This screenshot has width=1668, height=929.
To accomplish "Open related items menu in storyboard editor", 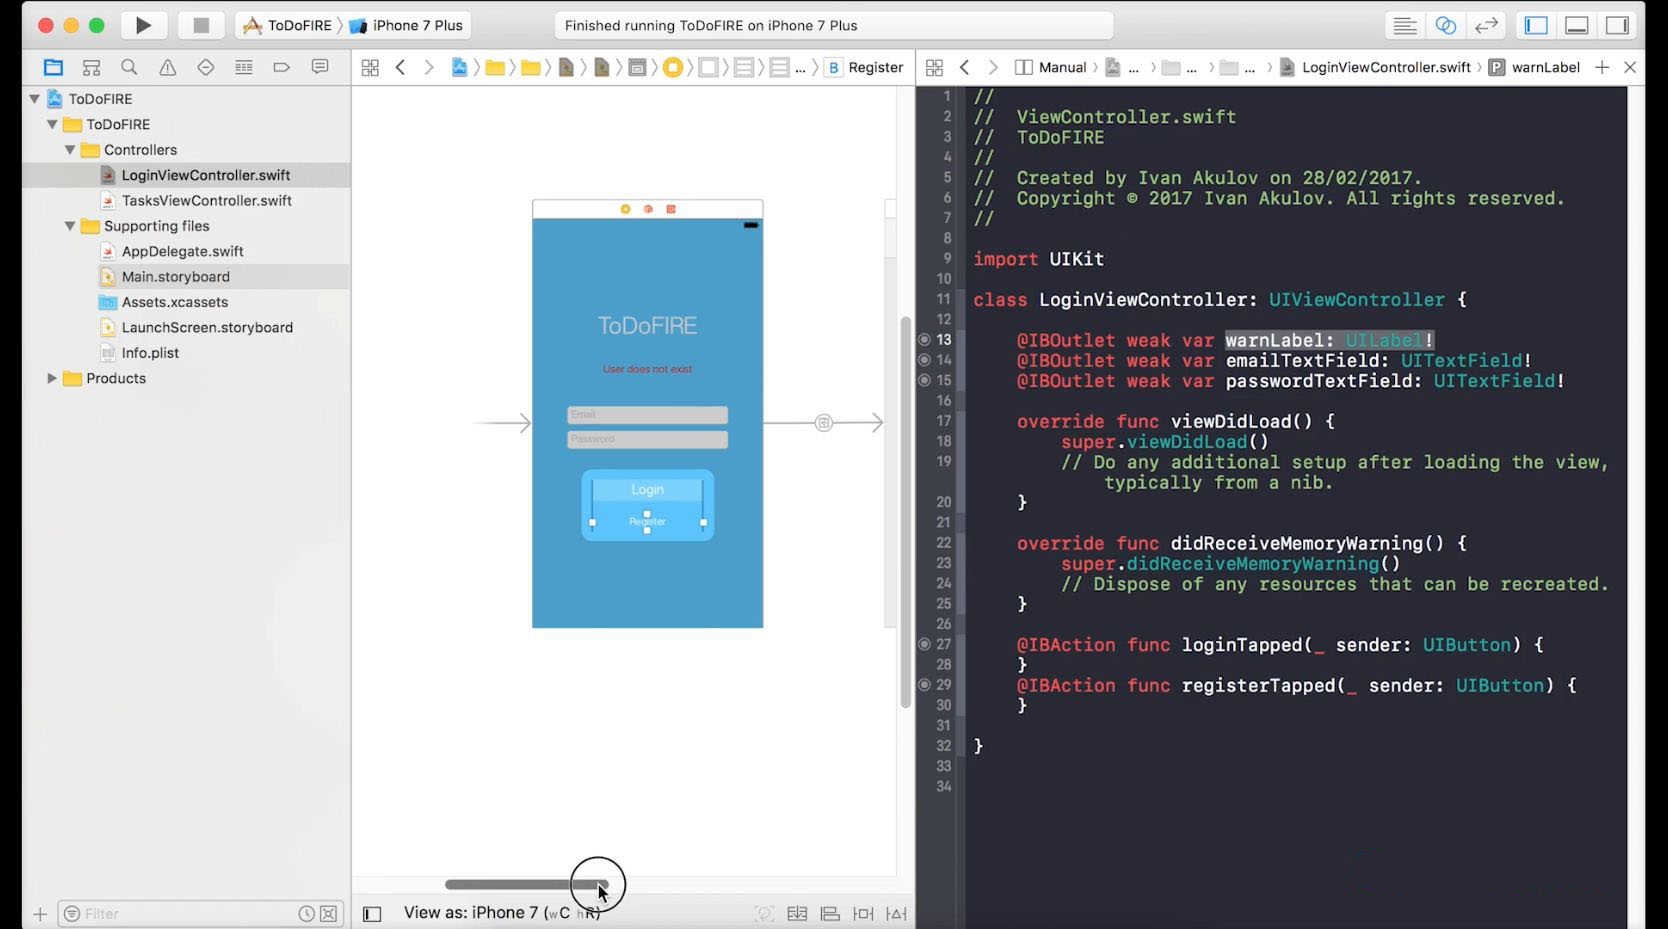I will point(370,67).
